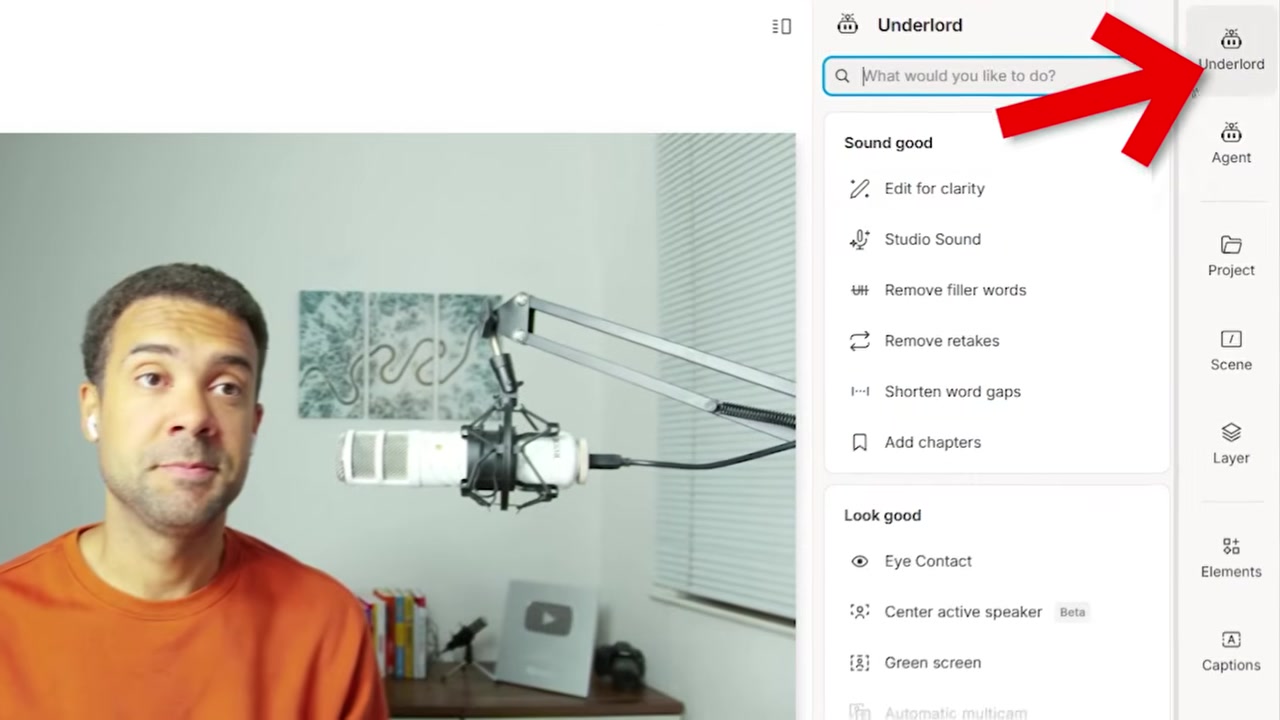Click the Sound good section heading
Image resolution: width=1280 pixels, height=720 pixels.
click(x=888, y=143)
